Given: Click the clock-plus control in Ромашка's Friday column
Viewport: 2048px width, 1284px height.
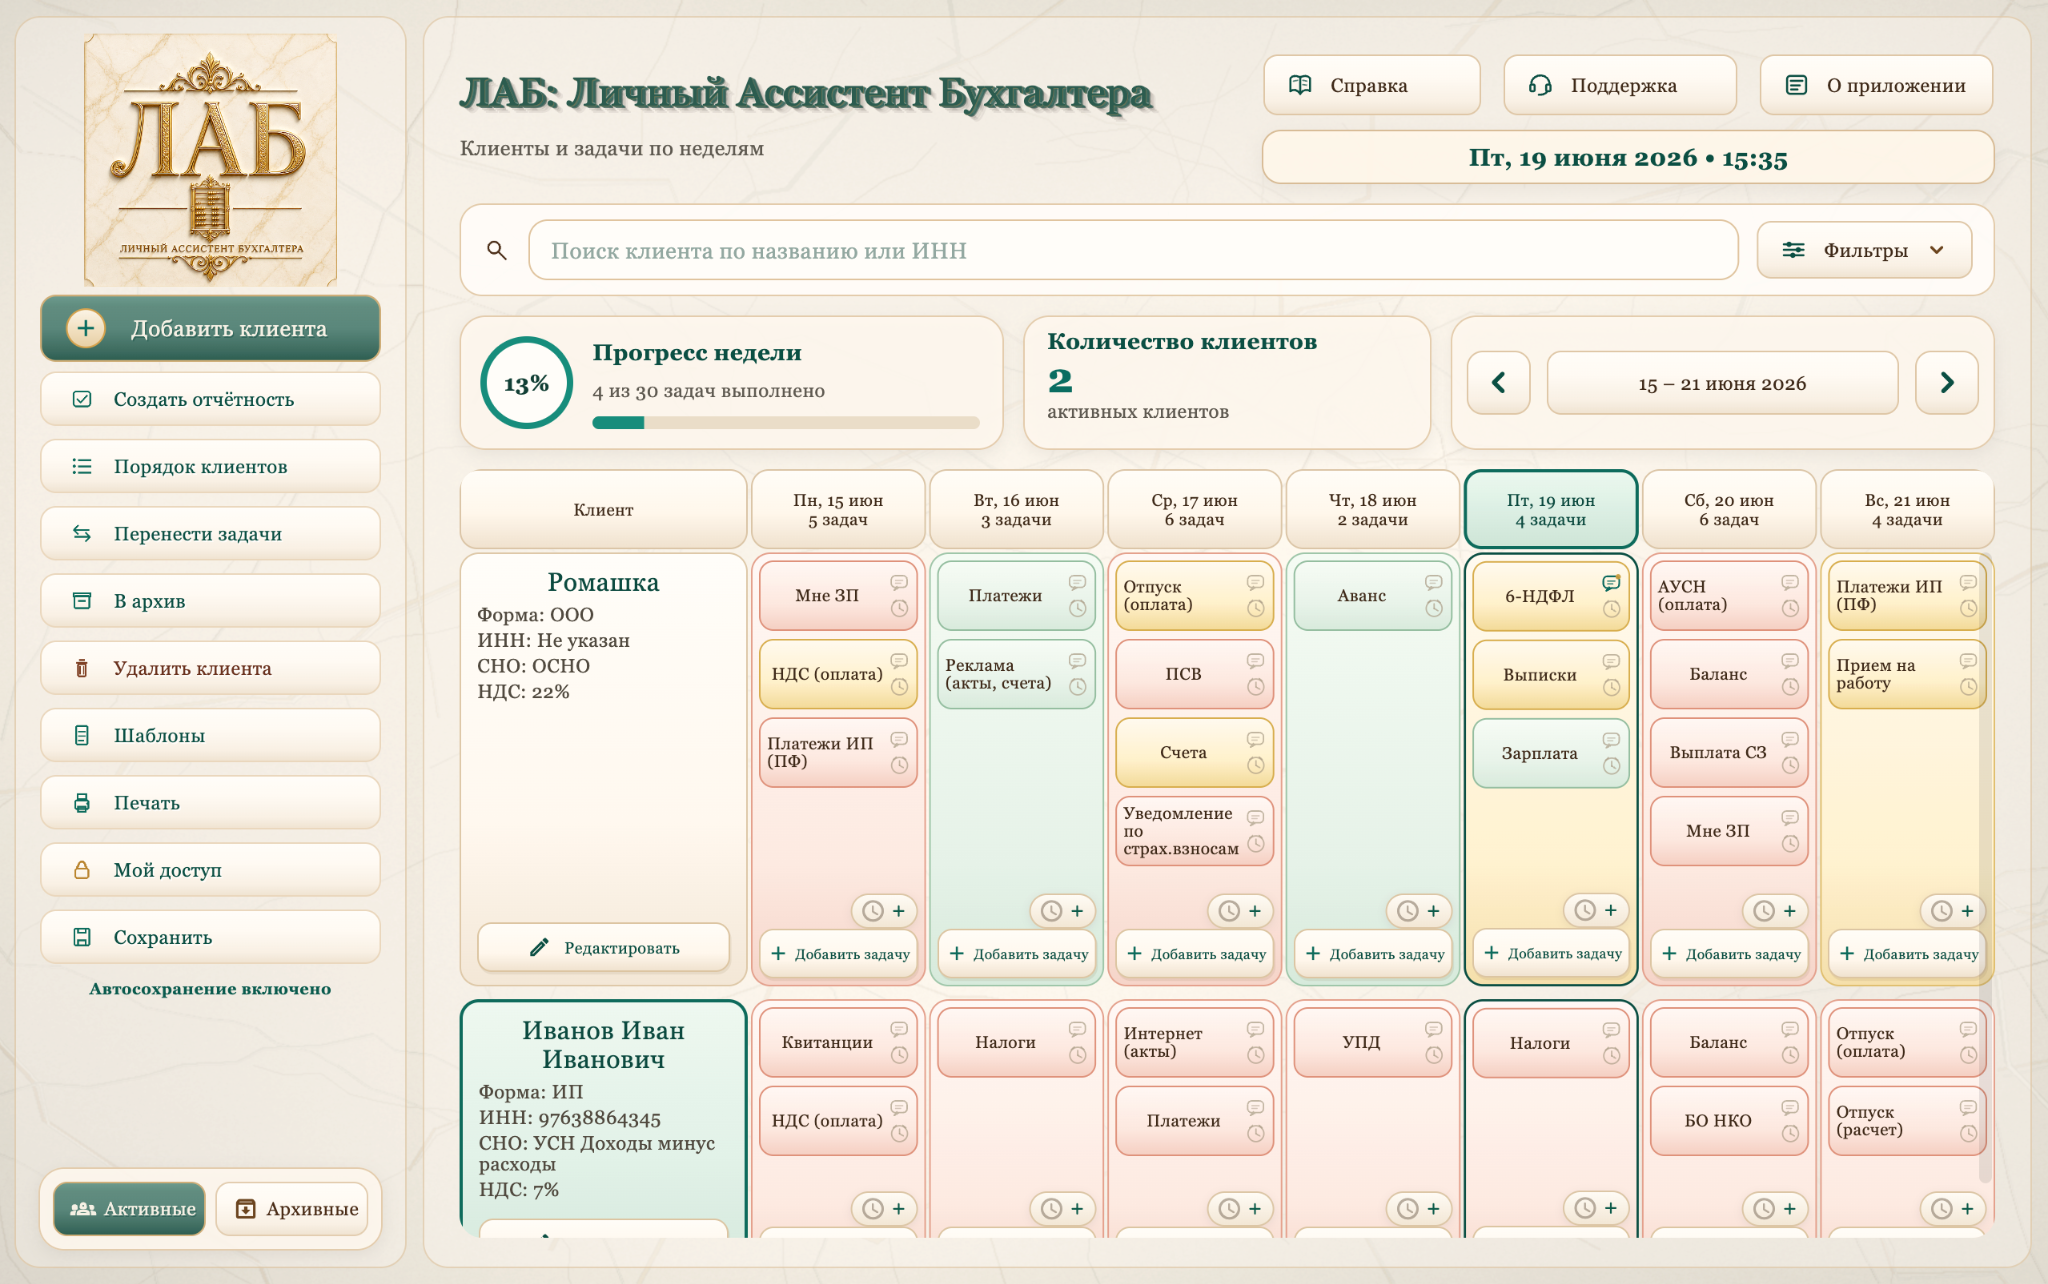Looking at the screenshot, I should pos(1596,910).
